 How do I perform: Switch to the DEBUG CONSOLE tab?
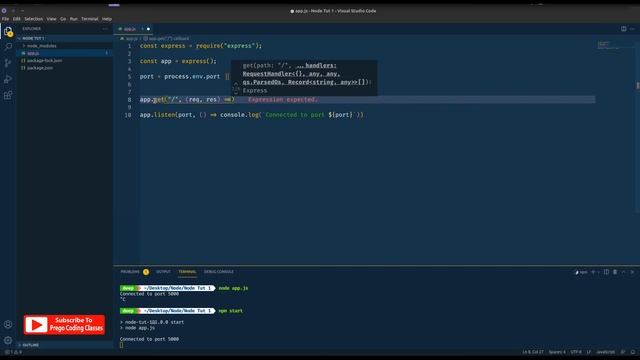219,272
